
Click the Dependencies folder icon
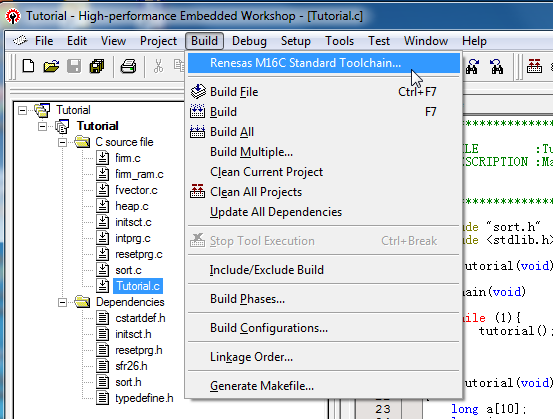pos(82,302)
